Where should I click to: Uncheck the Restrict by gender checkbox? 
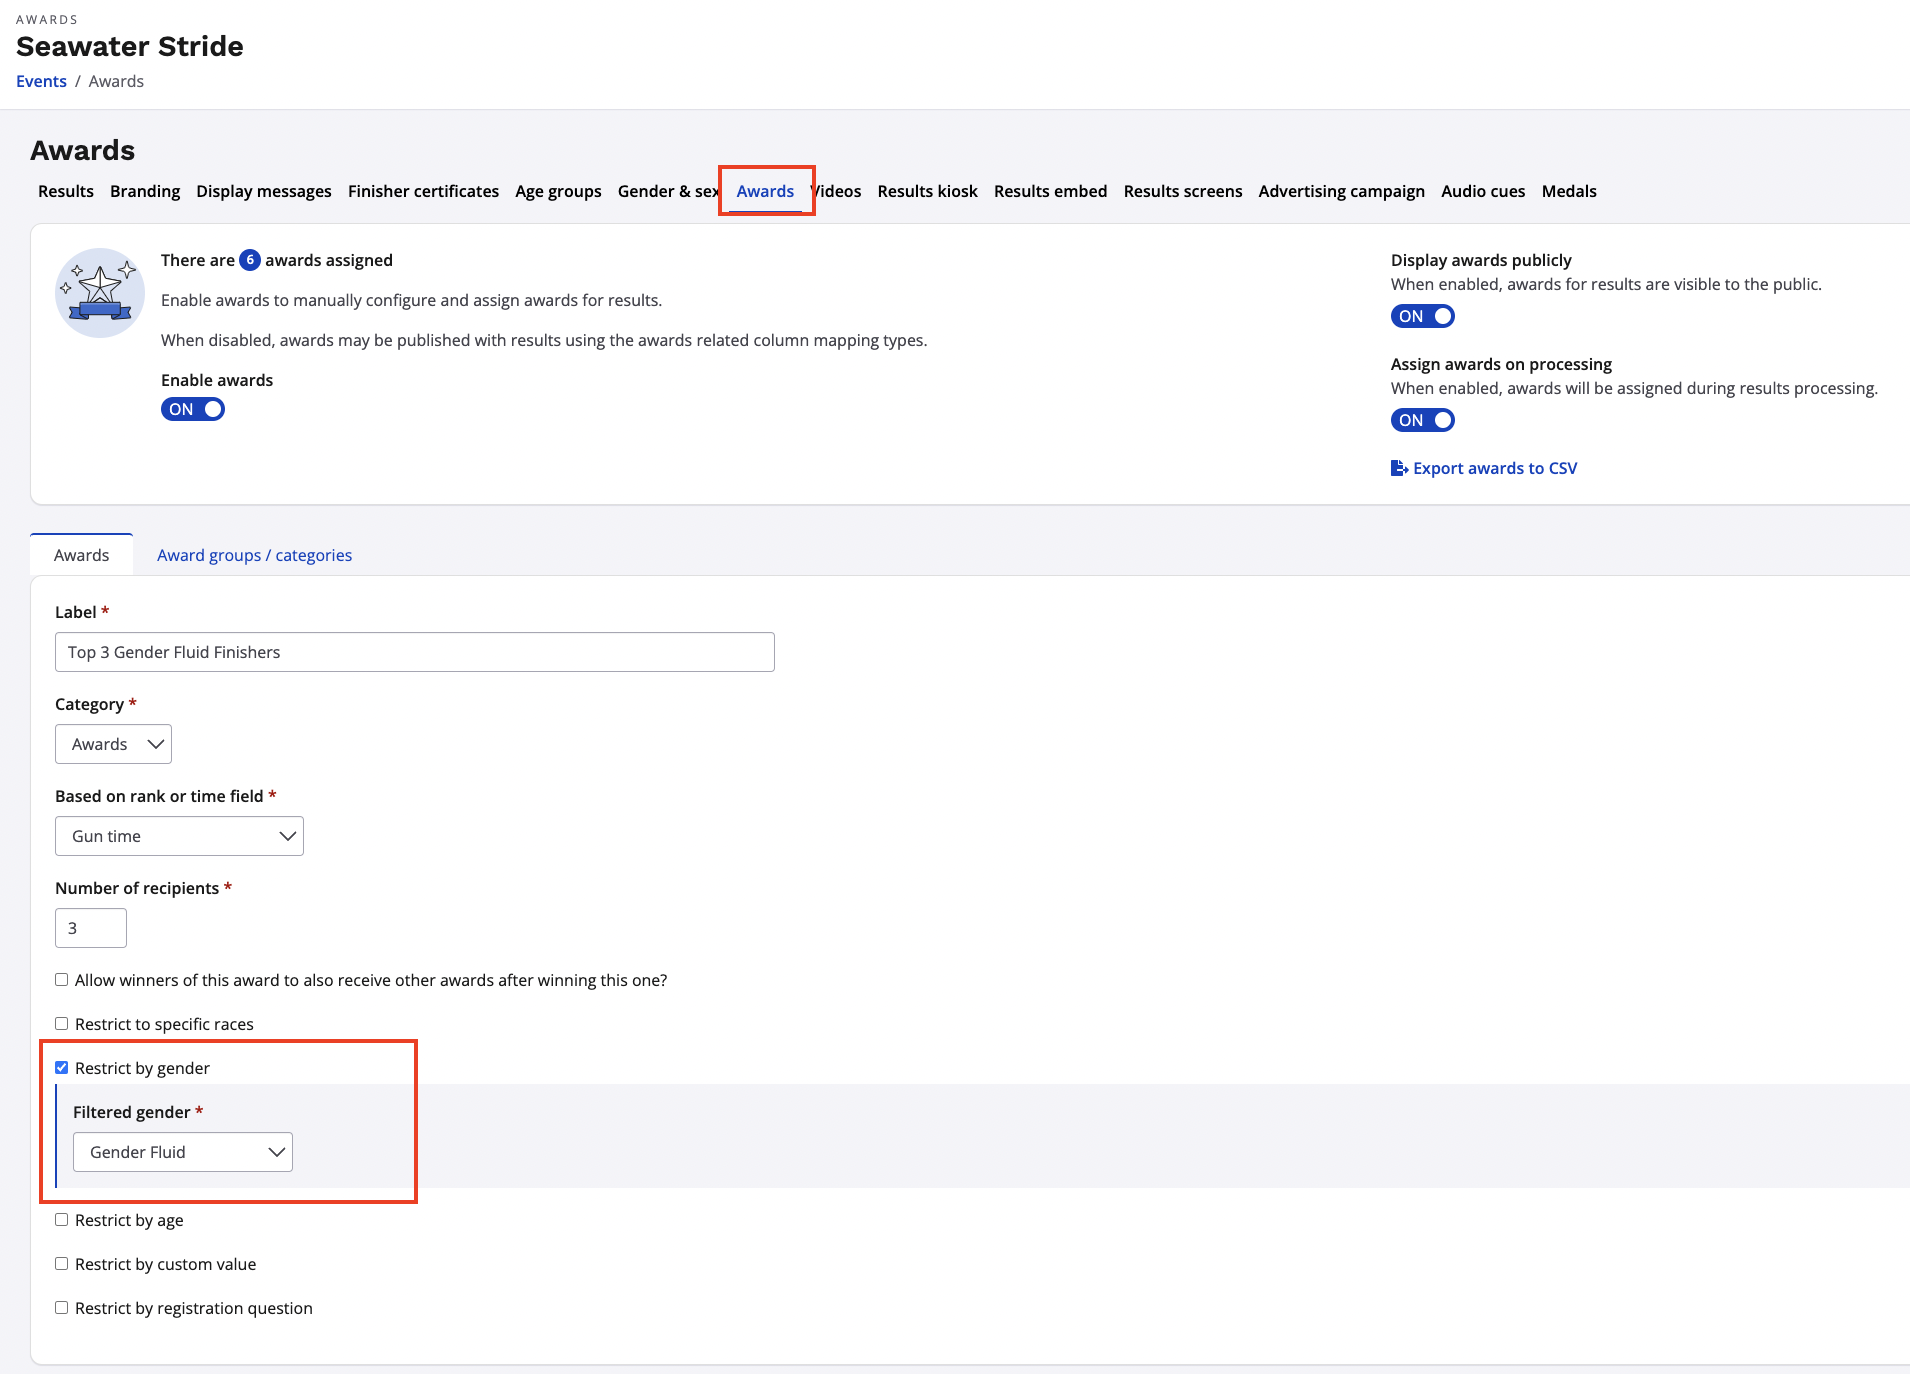pyautogui.click(x=62, y=1068)
